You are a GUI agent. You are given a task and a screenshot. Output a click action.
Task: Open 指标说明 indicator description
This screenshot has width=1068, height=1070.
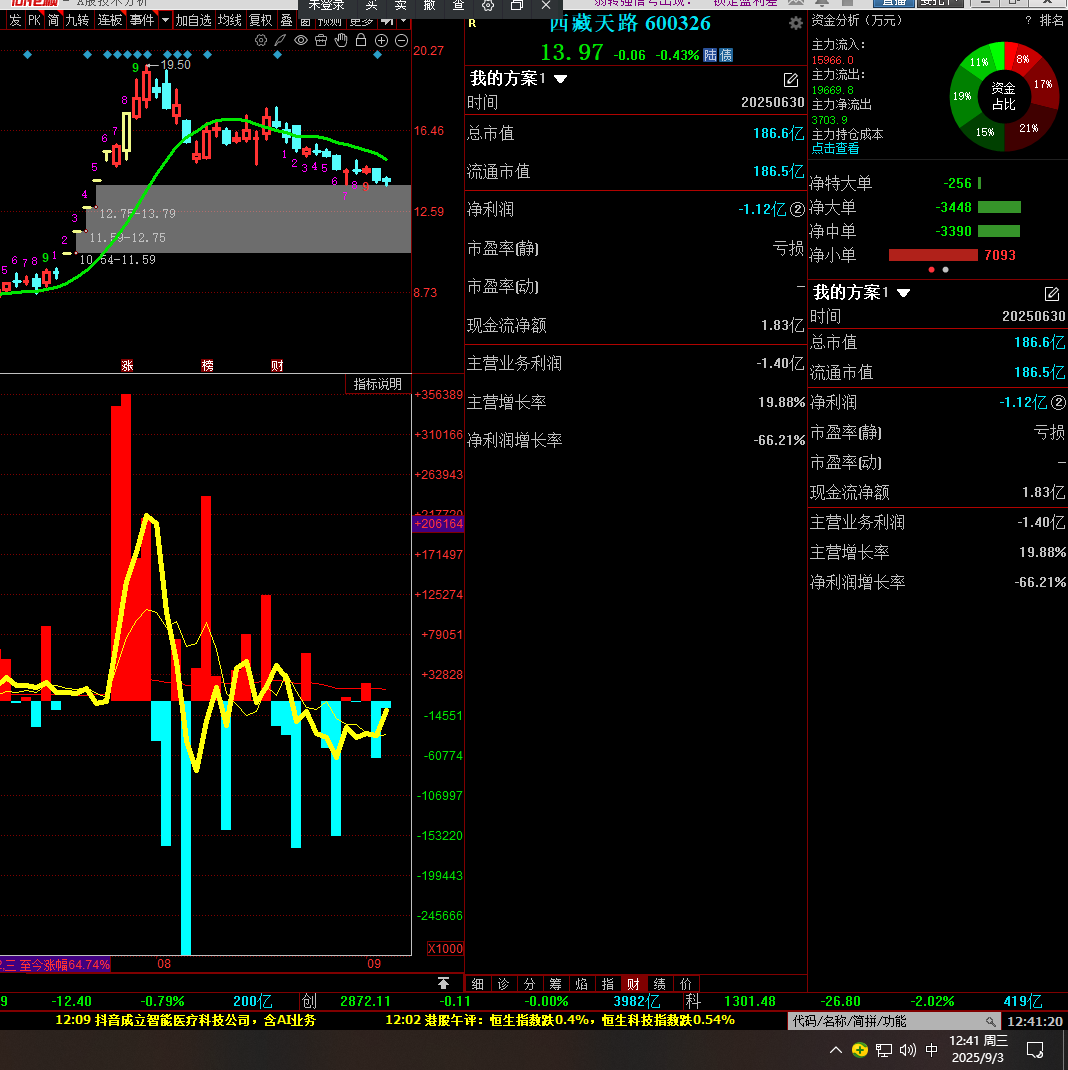[x=378, y=384]
